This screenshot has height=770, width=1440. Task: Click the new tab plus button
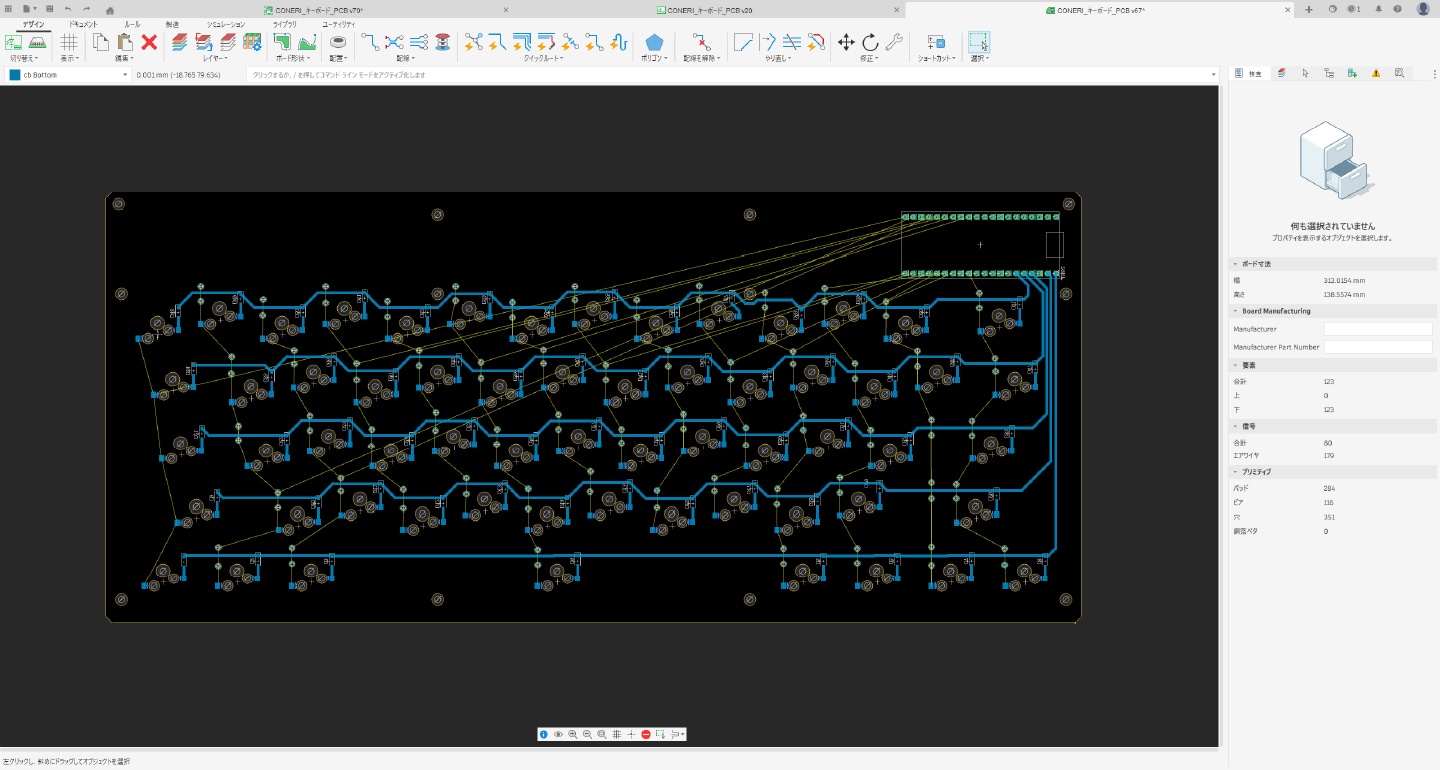pos(1308,9)
